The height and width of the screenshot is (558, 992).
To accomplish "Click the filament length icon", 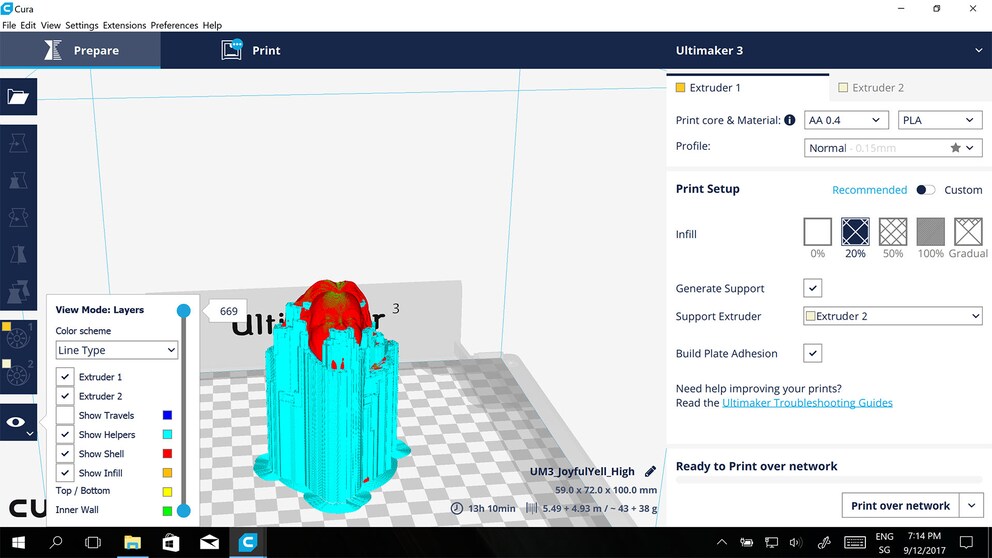I will (531, 508).
